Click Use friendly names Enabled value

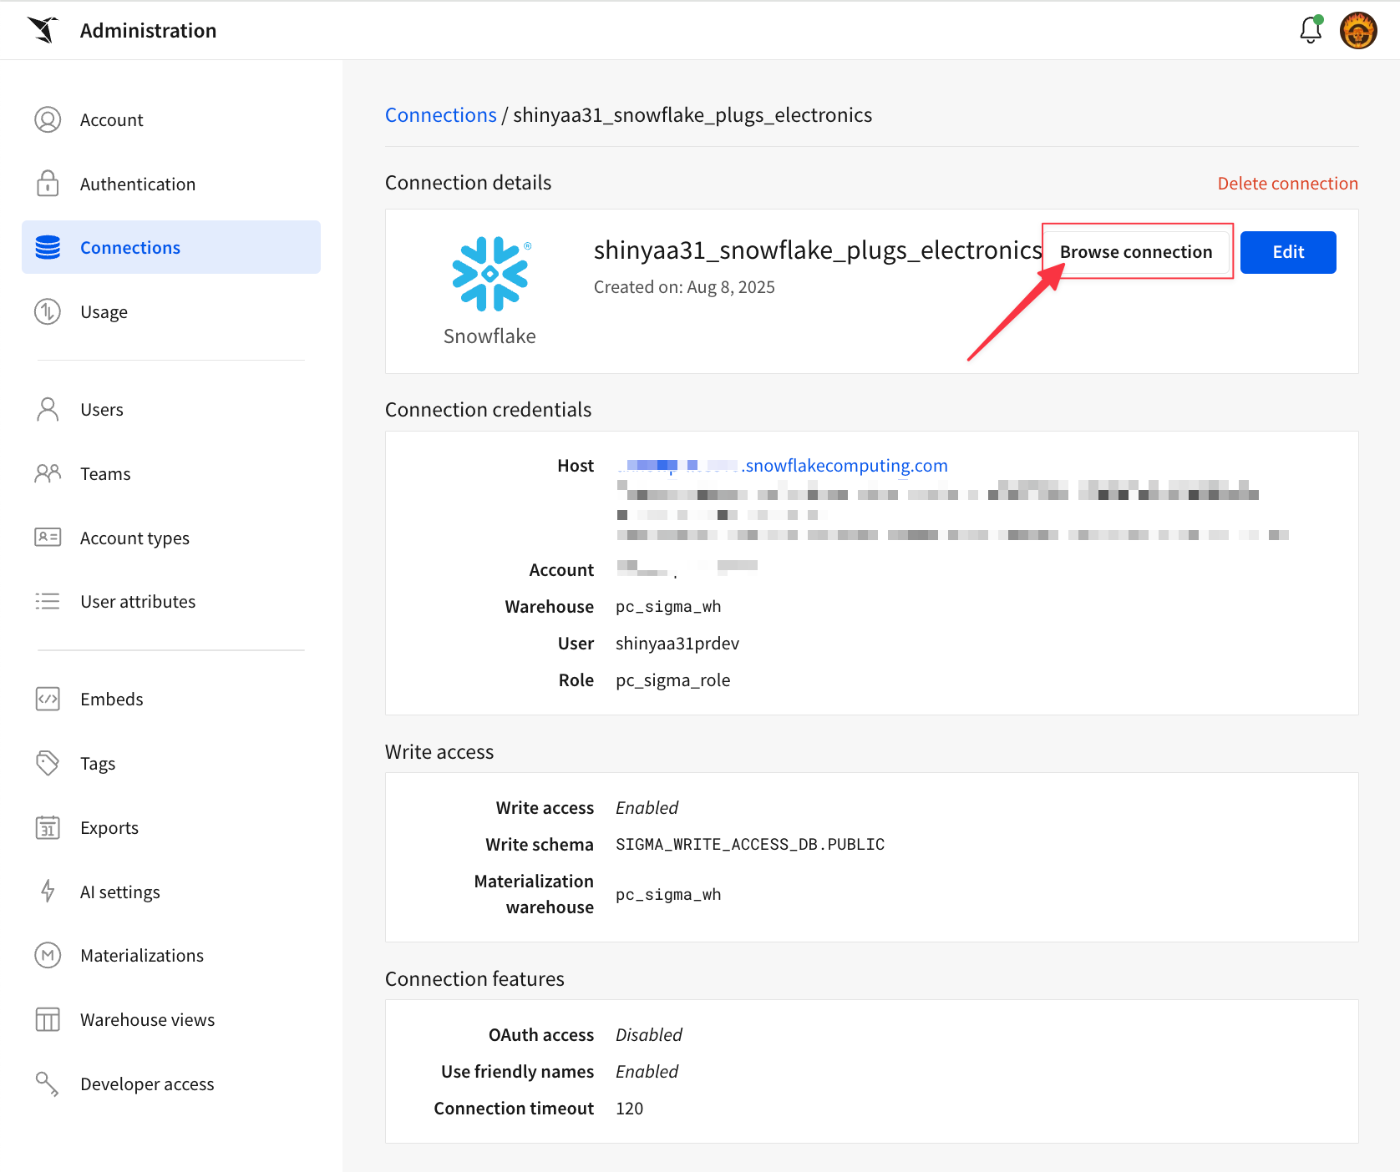647,1072
